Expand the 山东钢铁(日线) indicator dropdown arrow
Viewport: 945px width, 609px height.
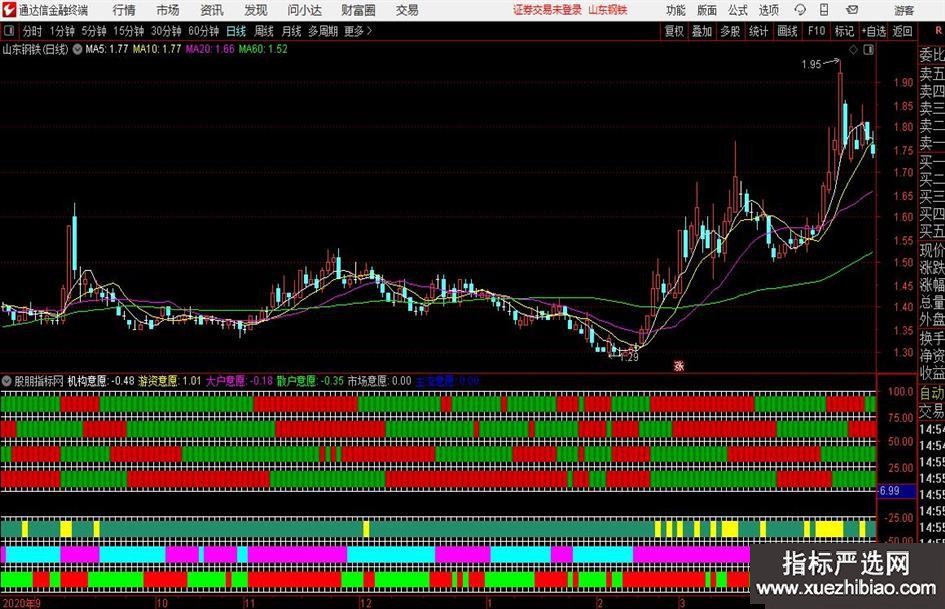77,49
